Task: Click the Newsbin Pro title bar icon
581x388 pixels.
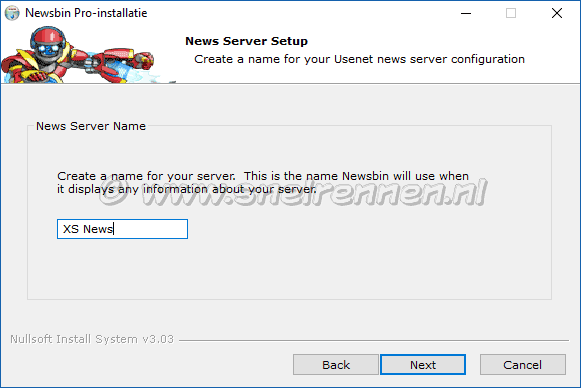Action: click(12, 13)
